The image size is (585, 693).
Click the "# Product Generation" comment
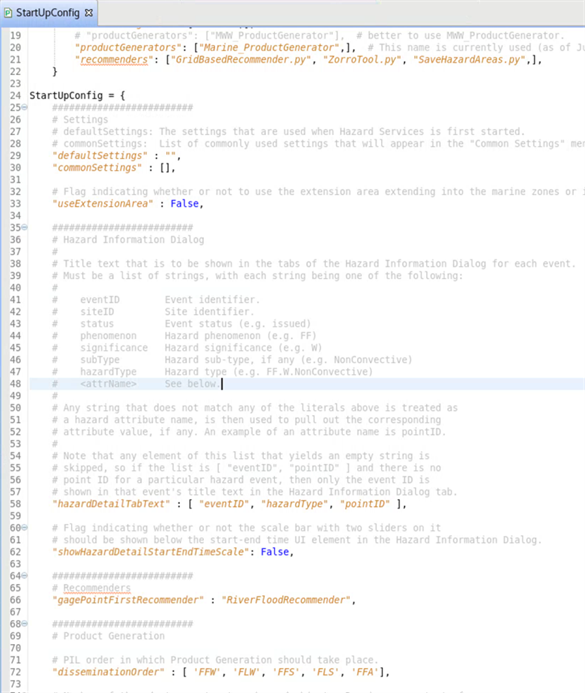coord(108,636)
